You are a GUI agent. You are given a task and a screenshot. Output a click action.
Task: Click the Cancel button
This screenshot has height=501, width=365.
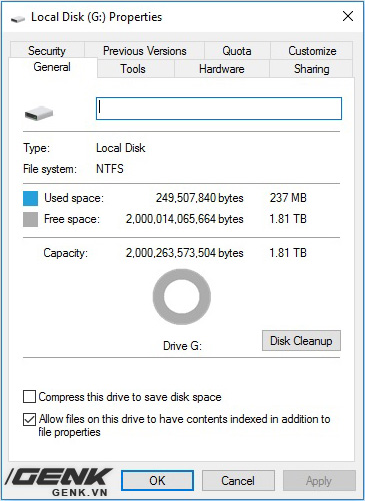pos(238,480)
